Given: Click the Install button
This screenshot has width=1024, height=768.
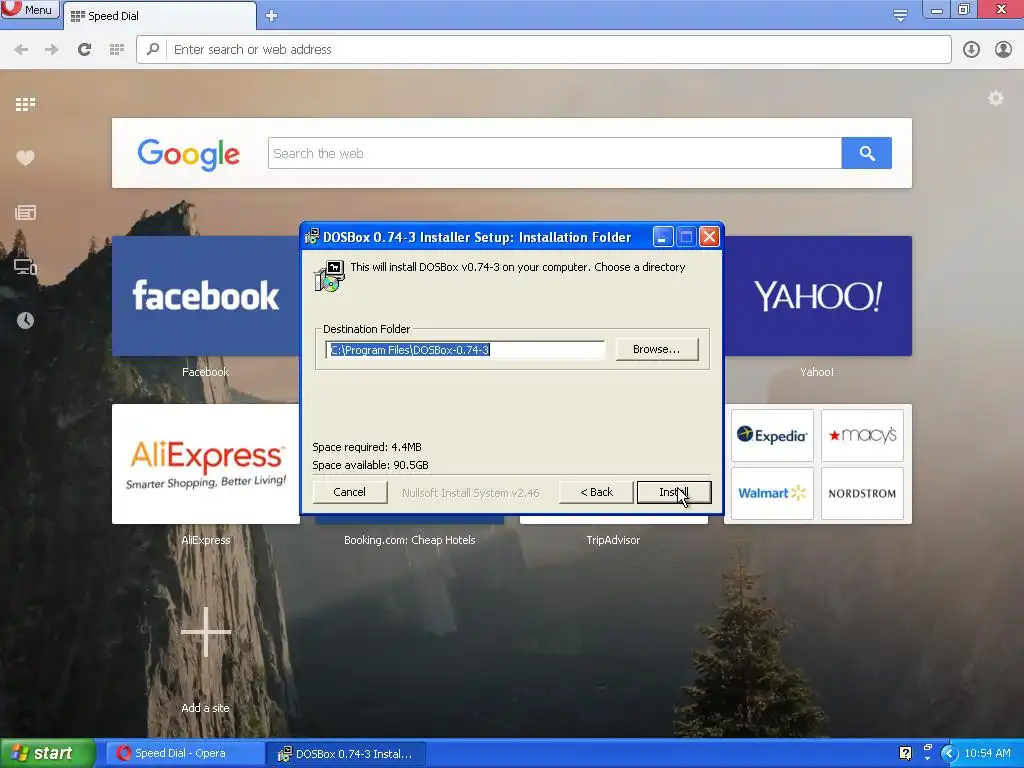Looking at the screenshot, I should tap(674, 492).
